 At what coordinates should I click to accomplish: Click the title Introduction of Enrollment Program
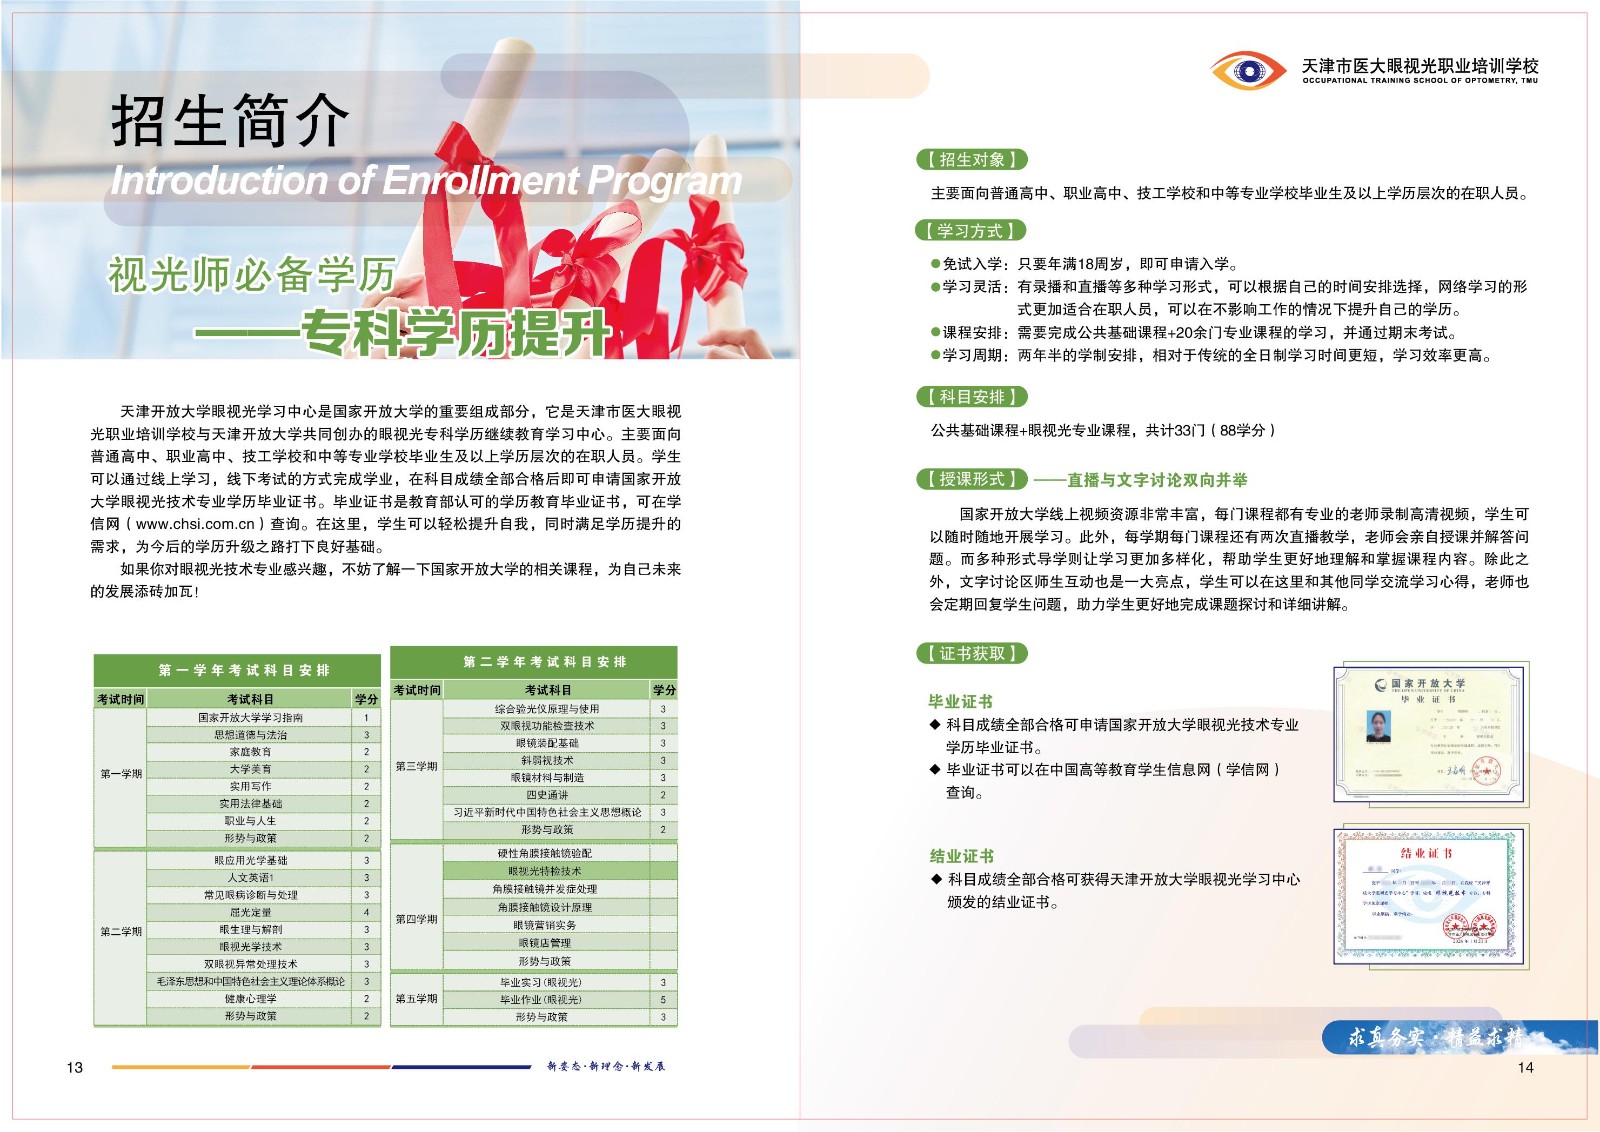point(426,181)
